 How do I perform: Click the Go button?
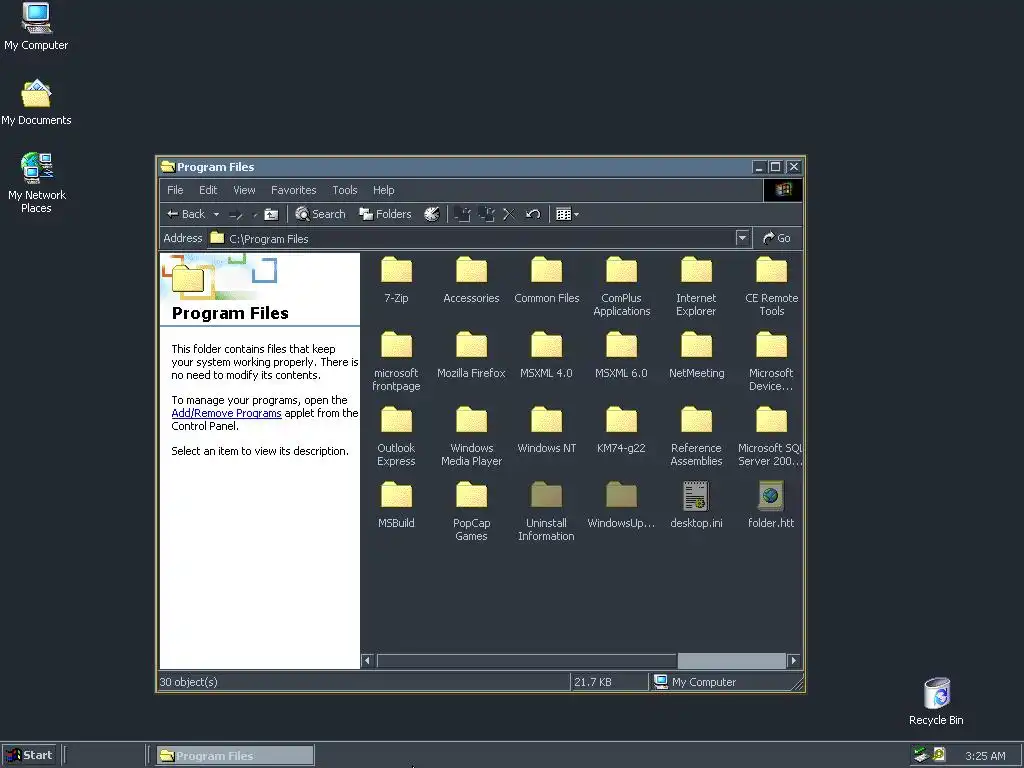coord(777,238)
